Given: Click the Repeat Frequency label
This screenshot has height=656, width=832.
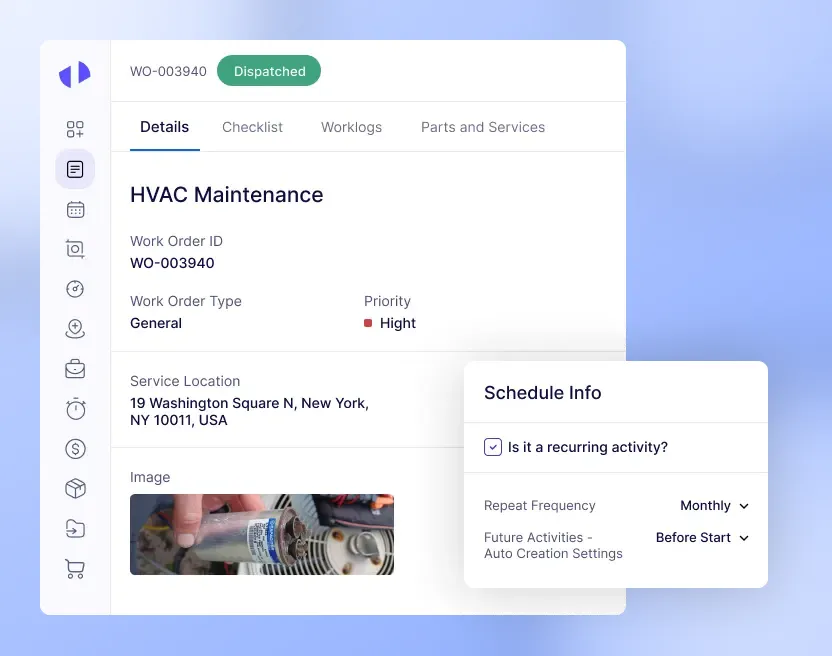Looking at the screenshot, I should click(540, 505).
